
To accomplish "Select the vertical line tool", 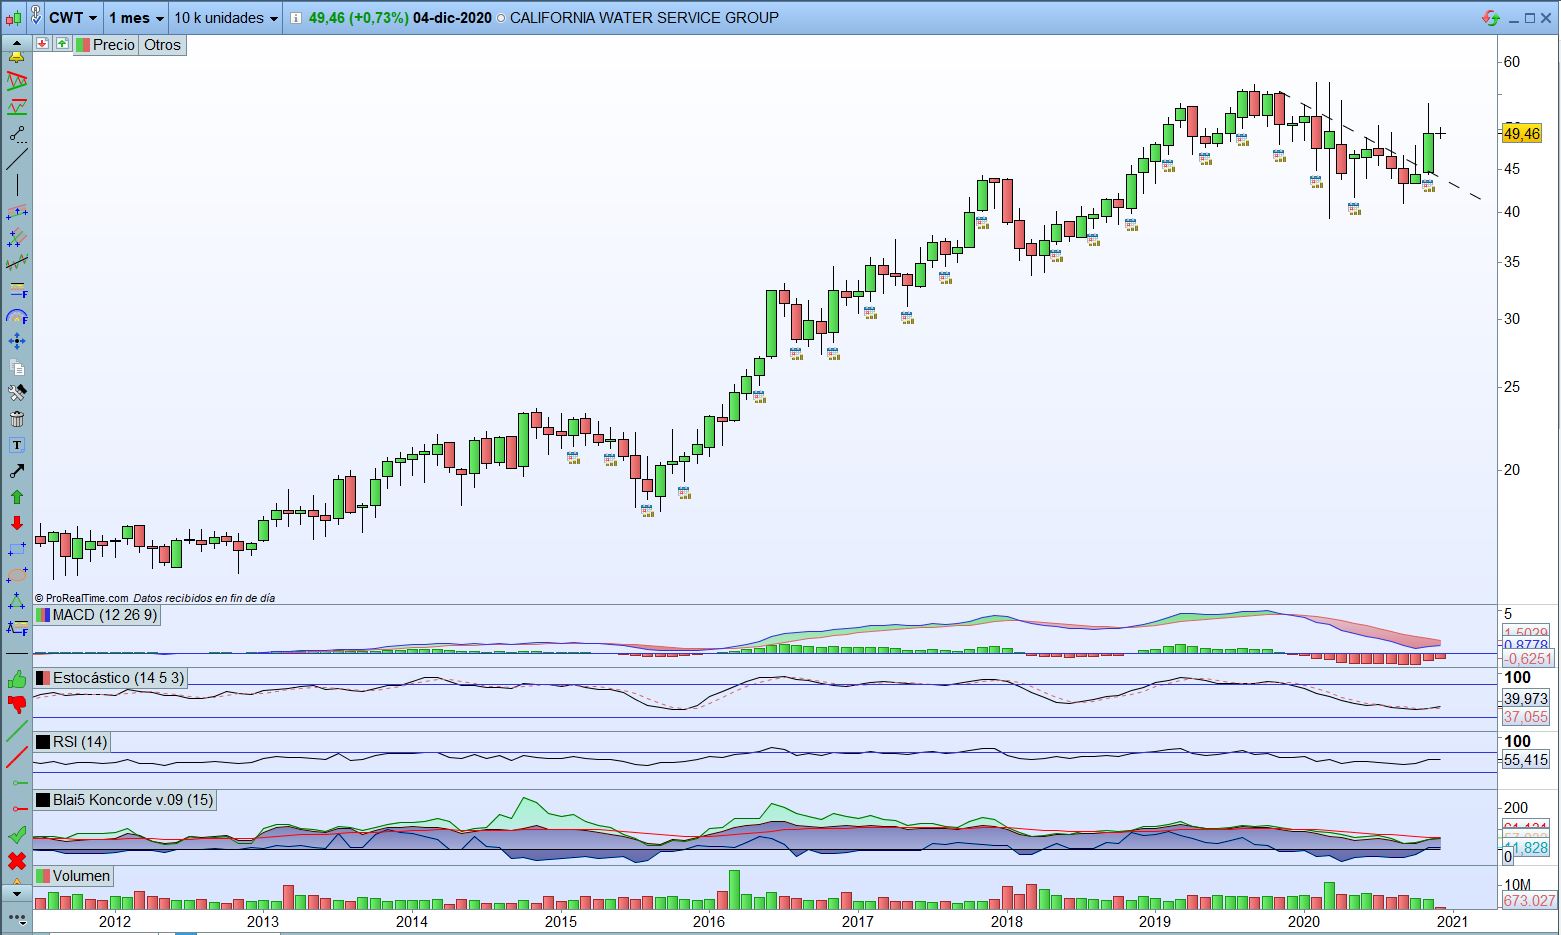I will click(16, 185).
